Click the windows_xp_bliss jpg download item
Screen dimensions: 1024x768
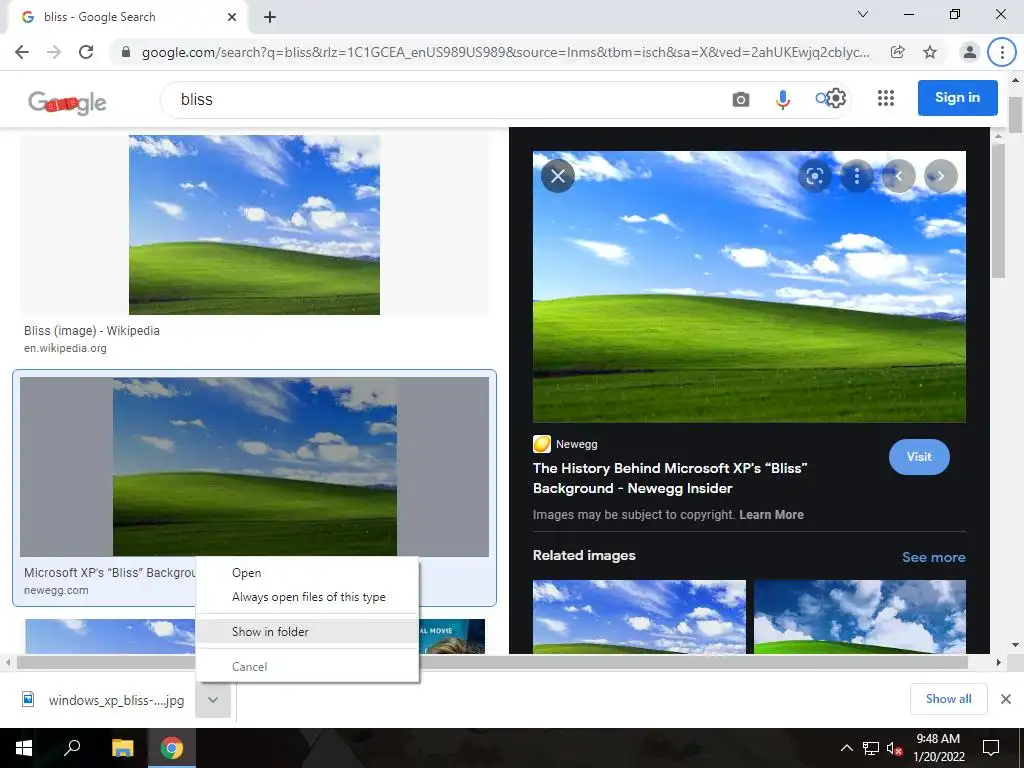104,700
